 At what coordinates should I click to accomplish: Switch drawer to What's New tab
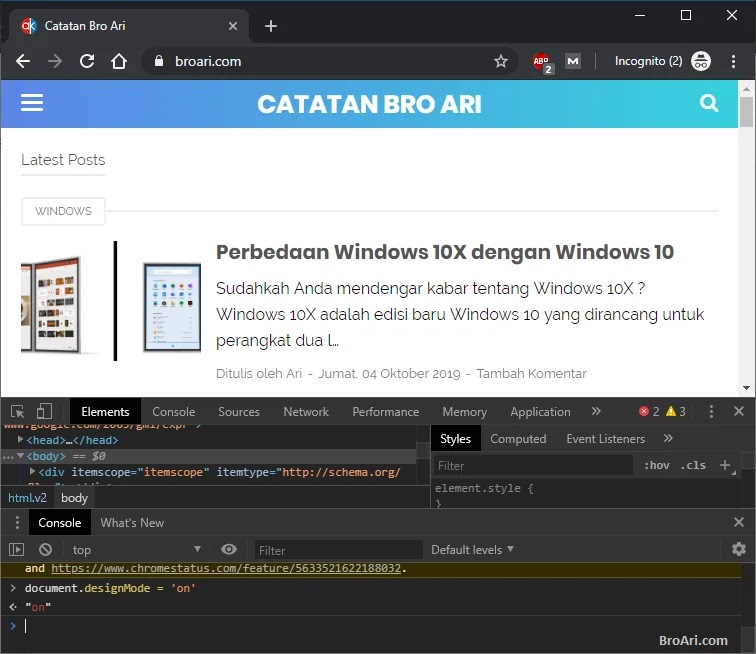[132, 523]
